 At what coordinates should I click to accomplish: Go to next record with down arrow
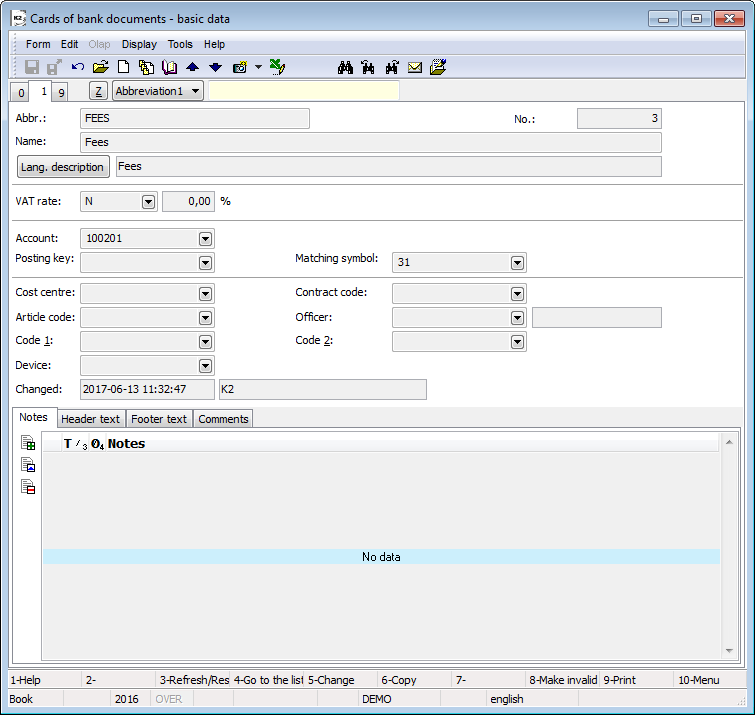[215, 67]
